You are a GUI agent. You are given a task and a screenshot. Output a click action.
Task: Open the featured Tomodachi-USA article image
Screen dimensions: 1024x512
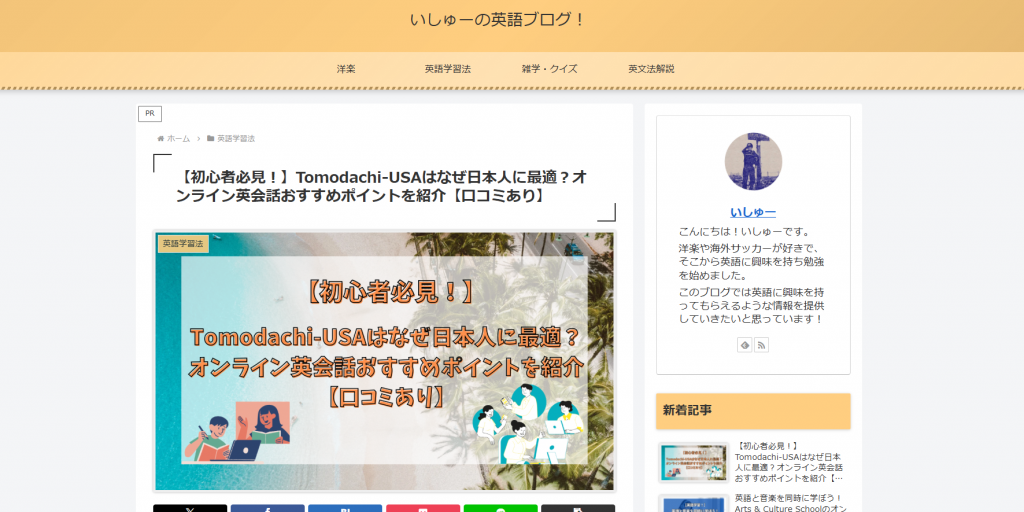[385, 361]
